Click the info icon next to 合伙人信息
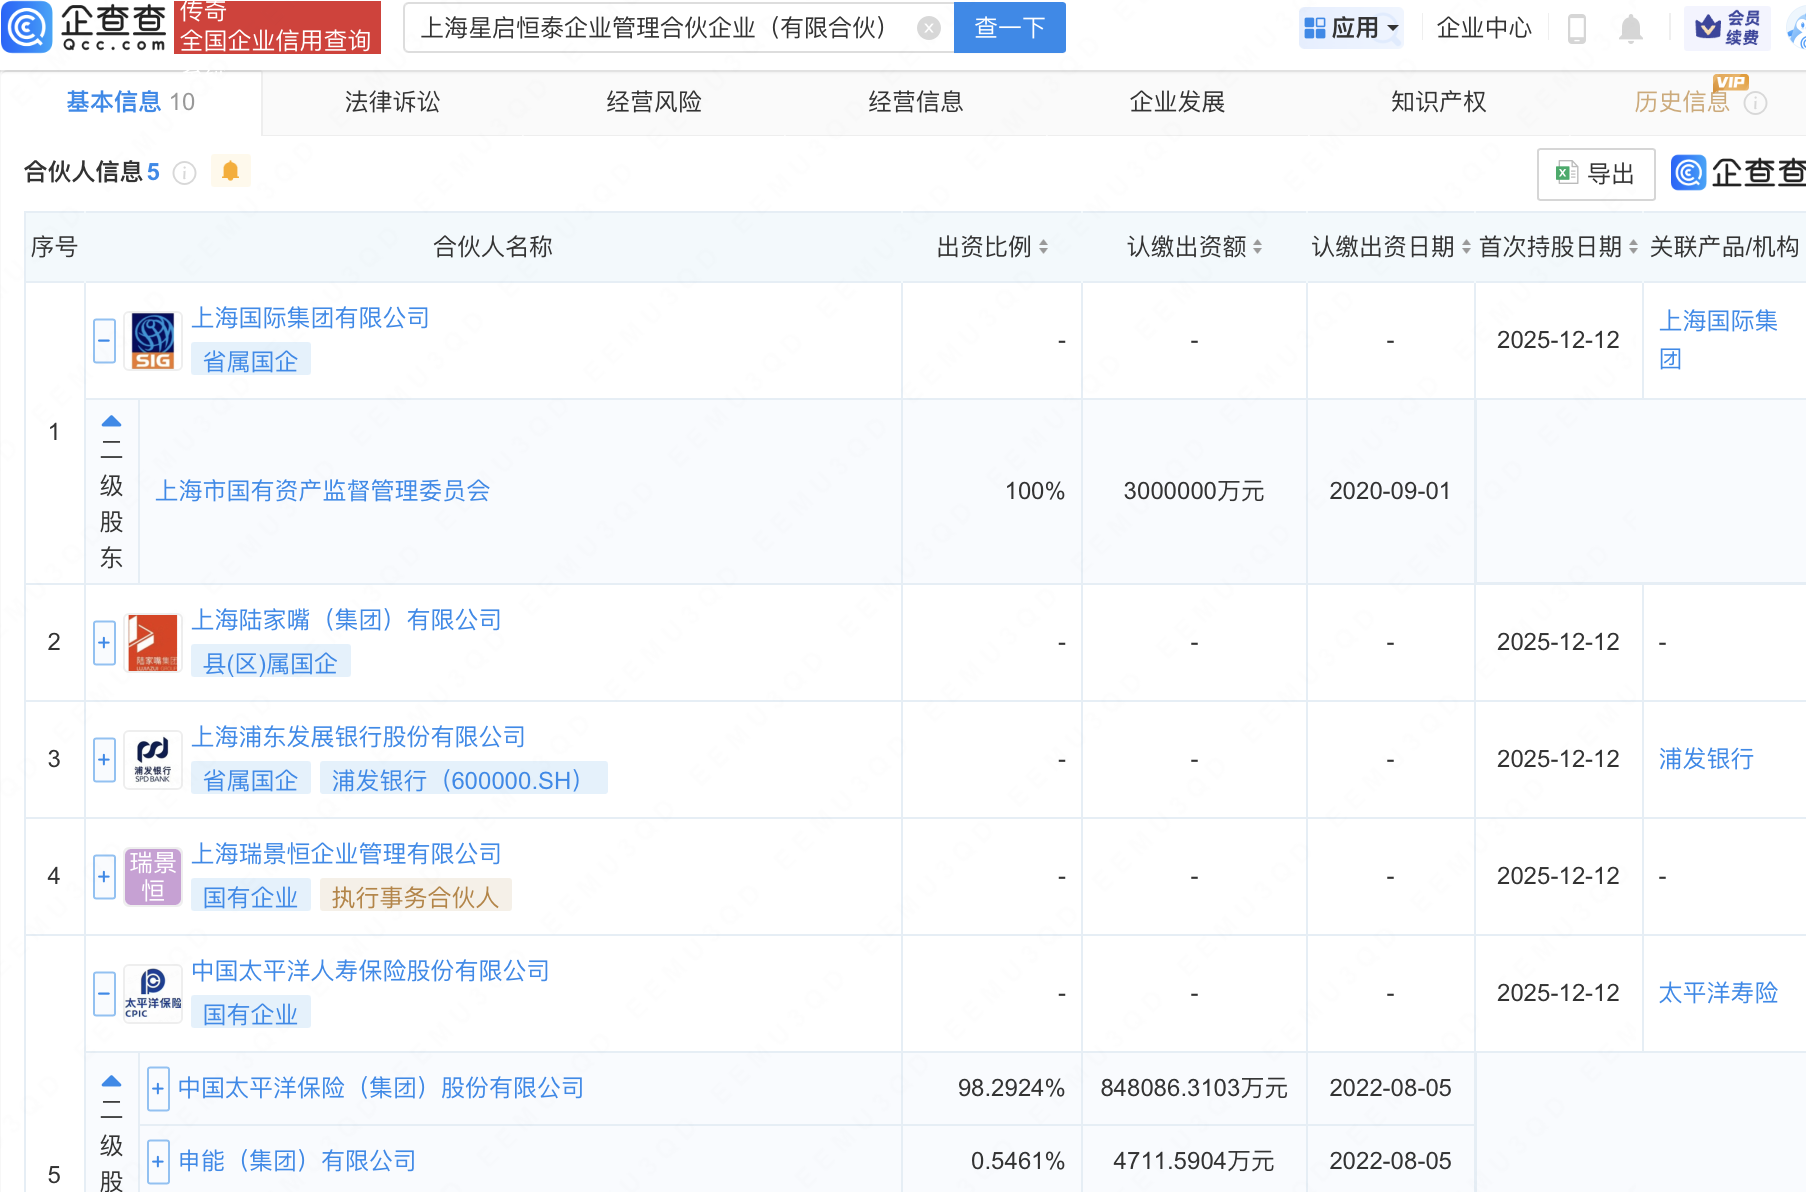1806x1192 pixels. [x=184, y=173]
